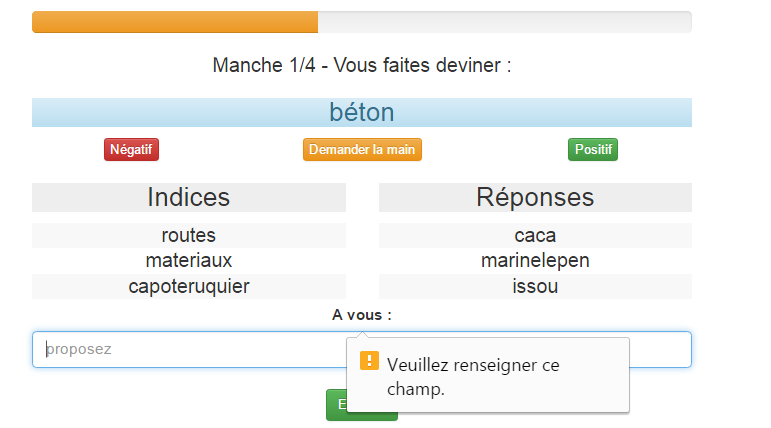Click the Veuillez renseigner ce champ message
The height and width of the screenshot is (428, 771).
[473, 376]
